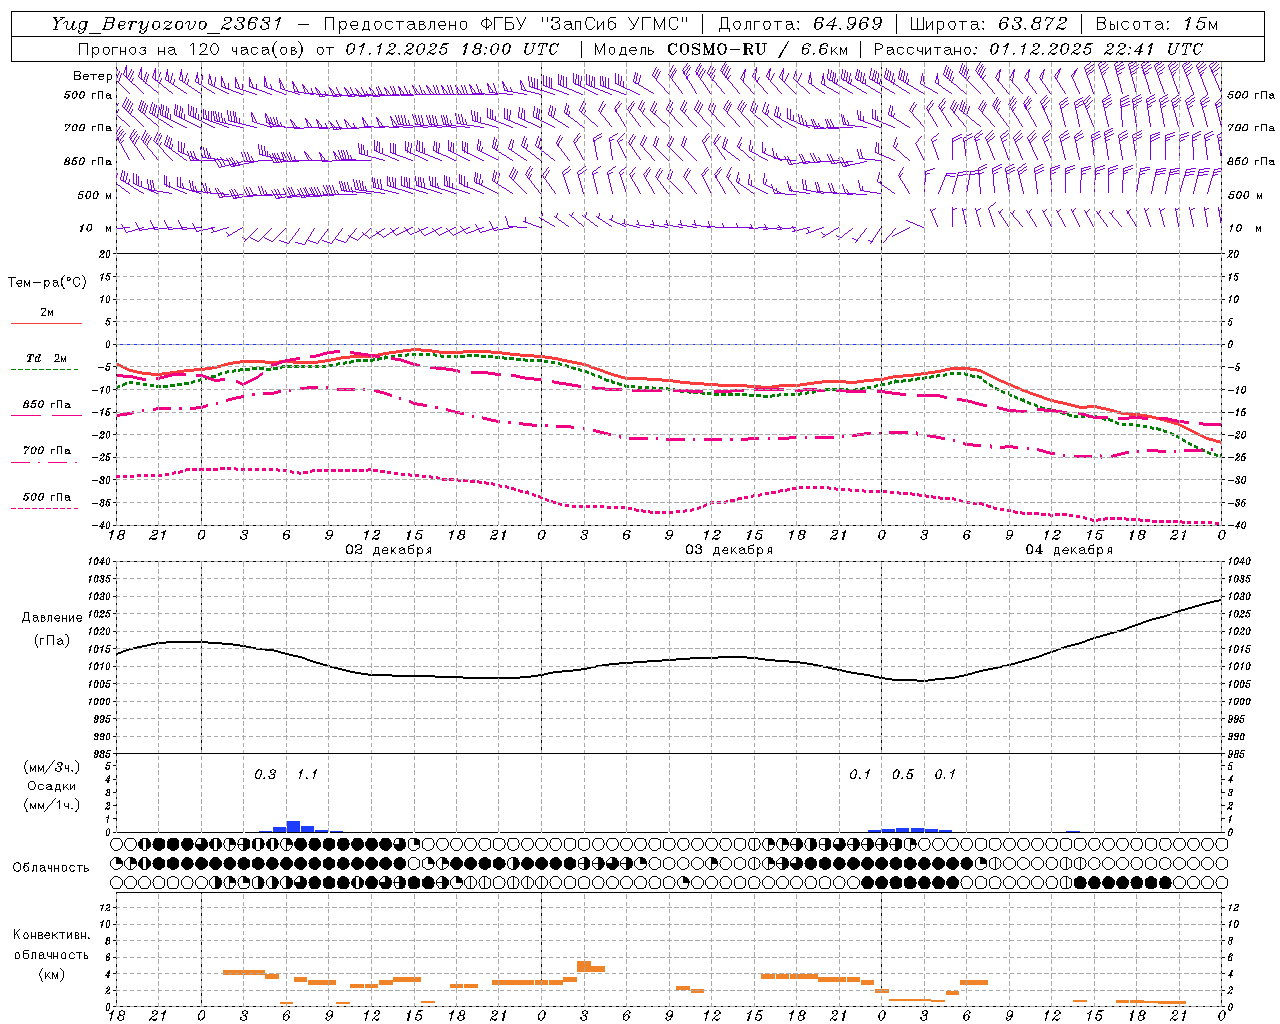Viewport: 1280px width, 1024px height.
Task: Click the 700 гПа temperature legend entry
Action: click(x=47, y=451)
